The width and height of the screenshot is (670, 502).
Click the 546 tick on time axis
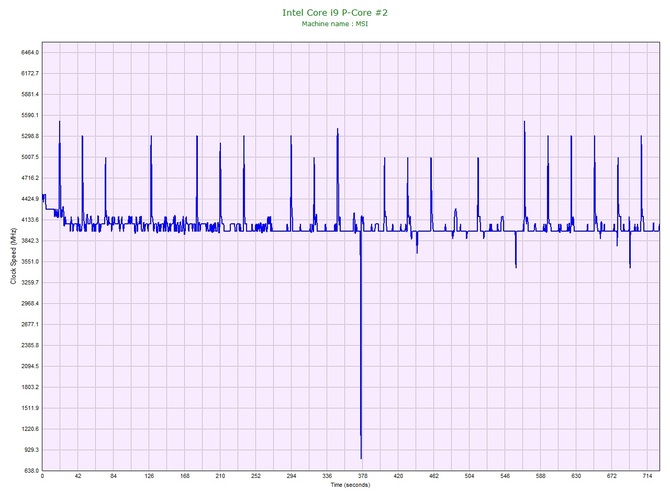505,476
